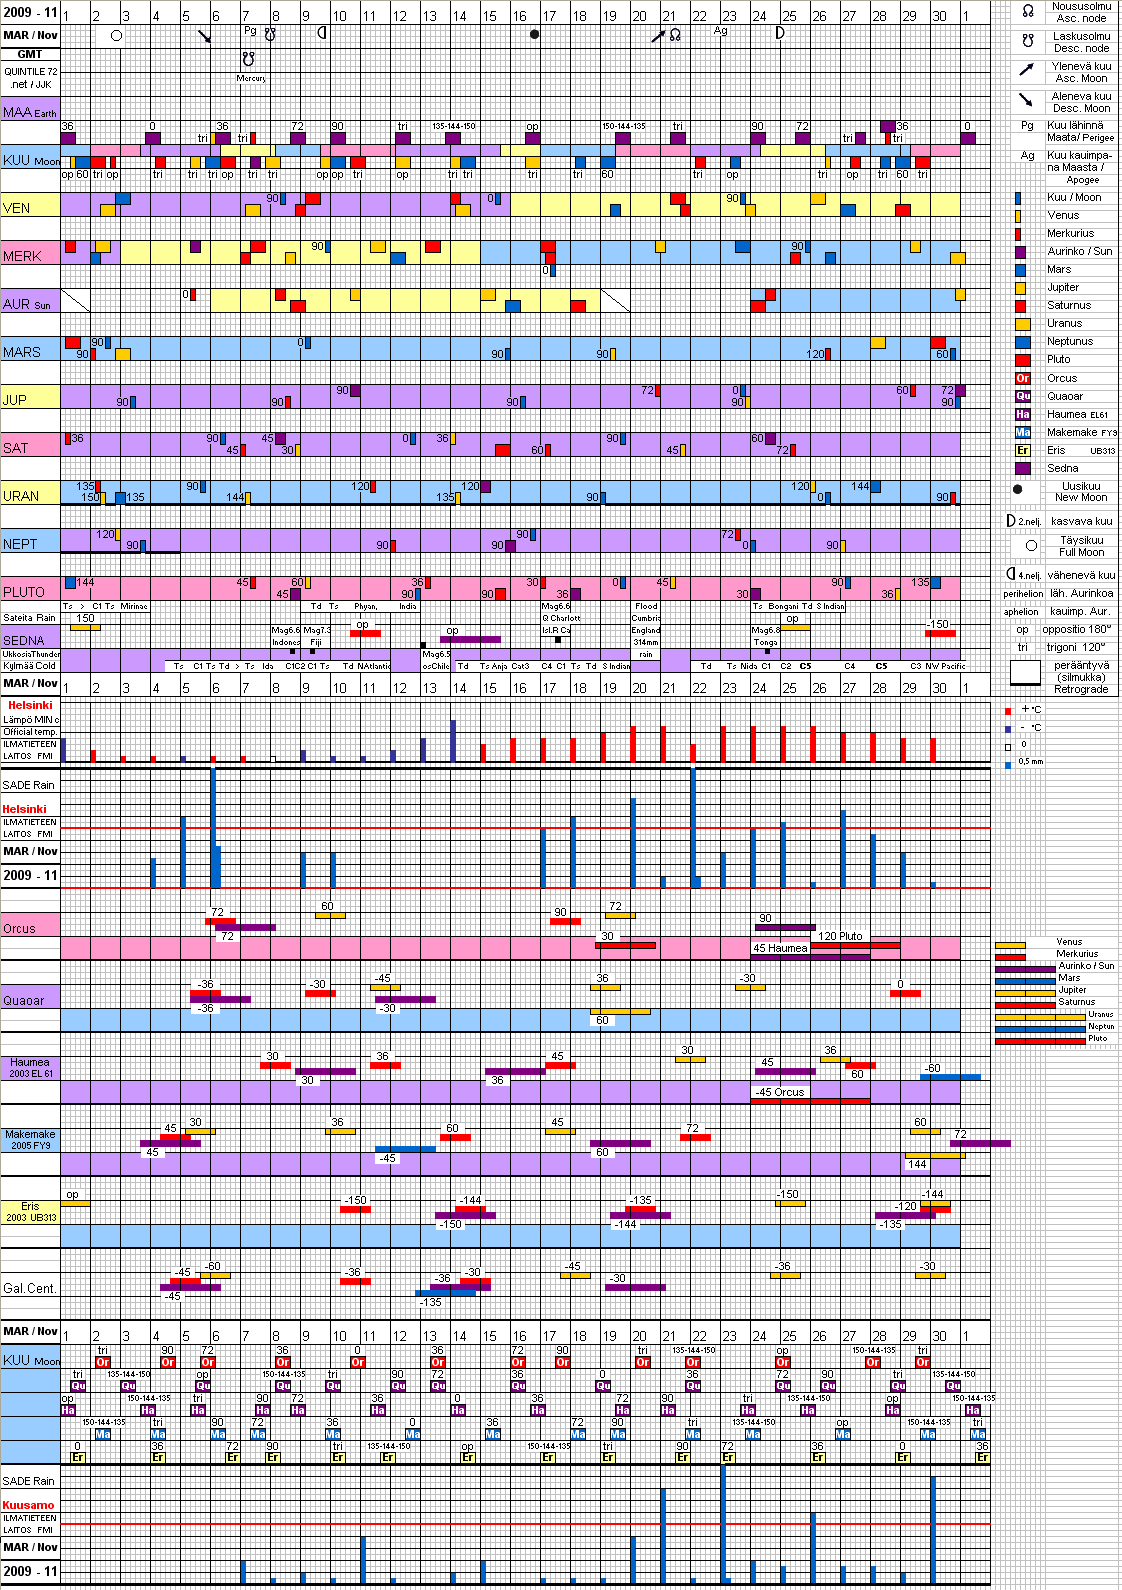Select the Ascending Moon arrow in the legend

pyautogui.click(x=1026, y=70)
